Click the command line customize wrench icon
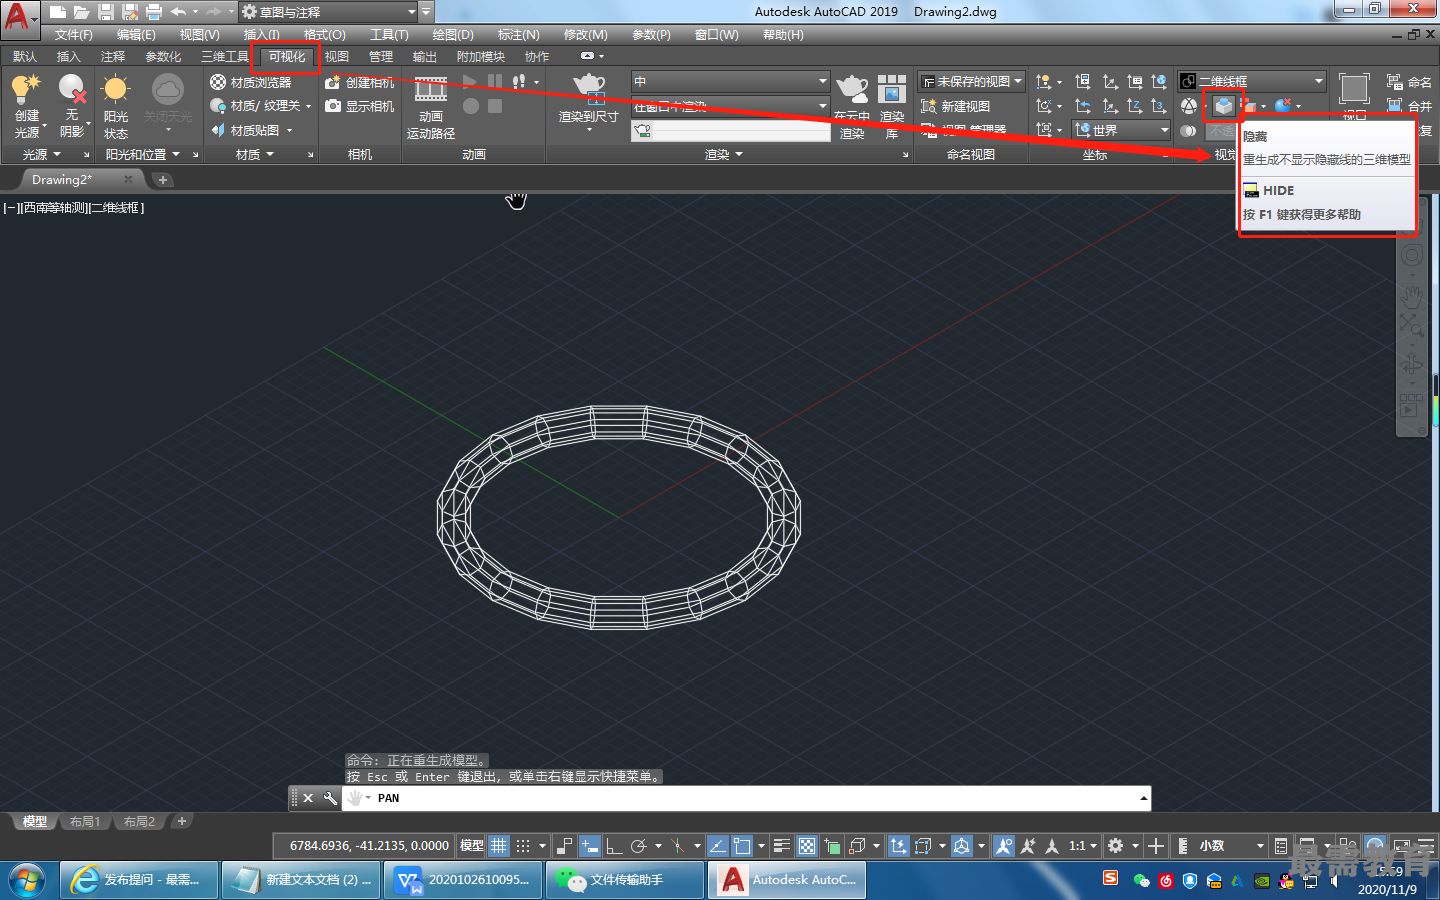Screen dimensions: 1440x900 [x=330, y=798]
